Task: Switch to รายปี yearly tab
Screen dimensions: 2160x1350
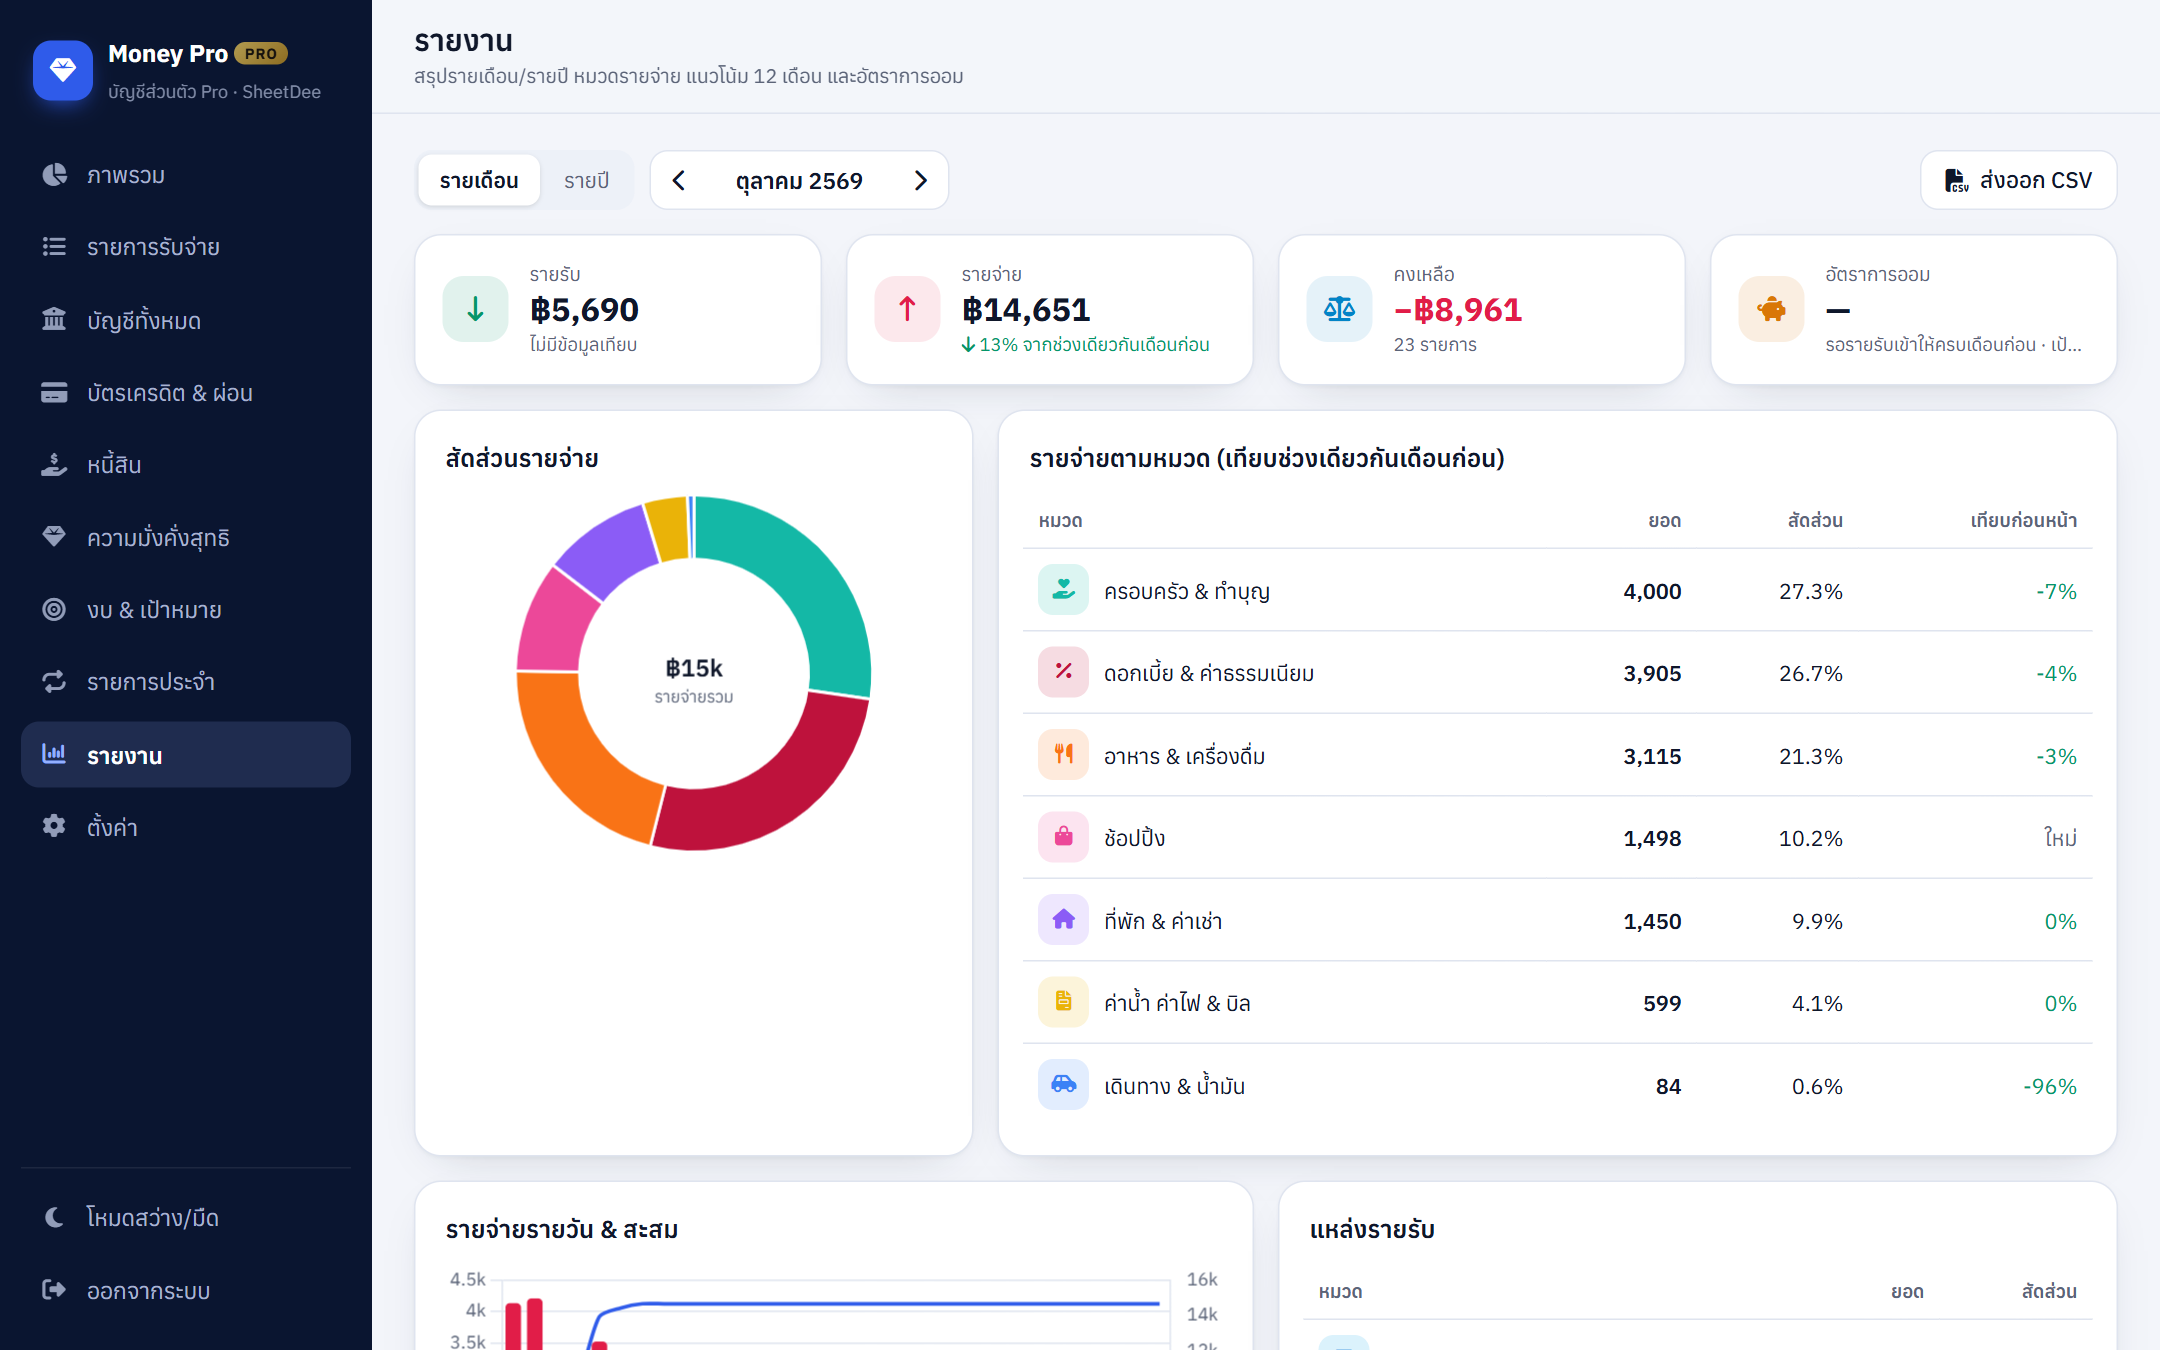Action: (586, 180)
